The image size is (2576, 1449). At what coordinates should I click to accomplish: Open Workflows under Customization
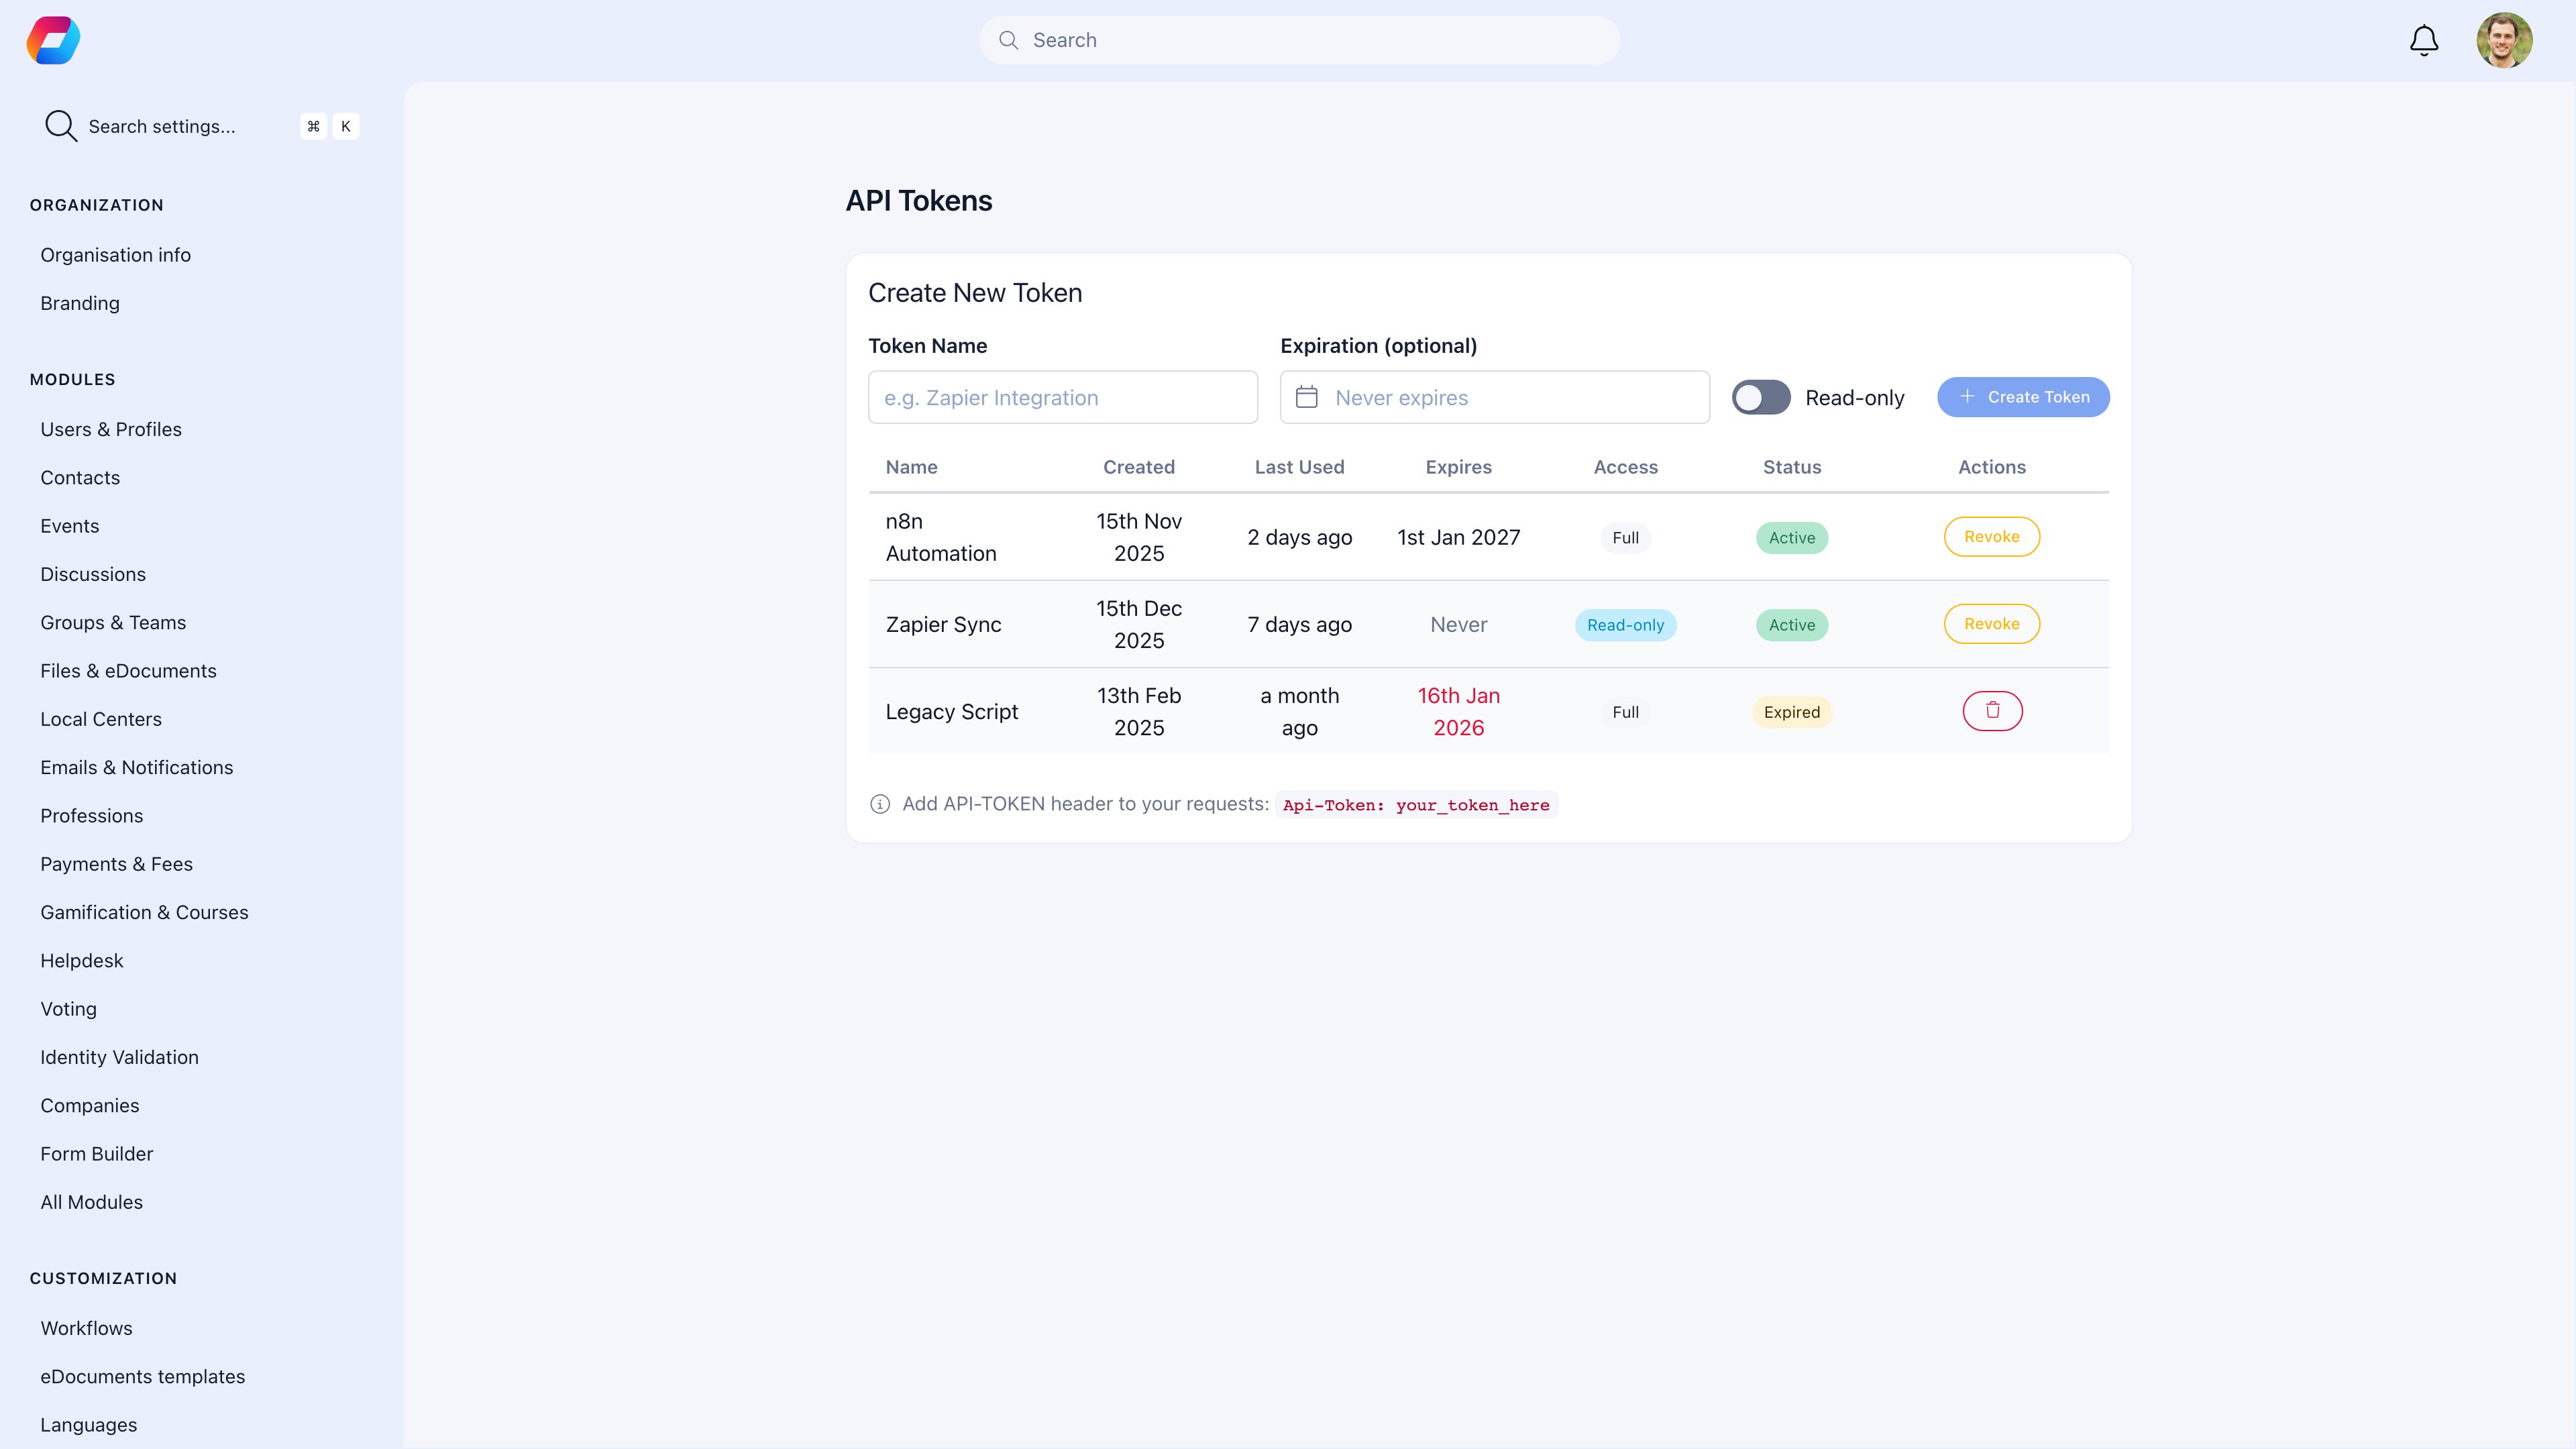click(86, 1328)
